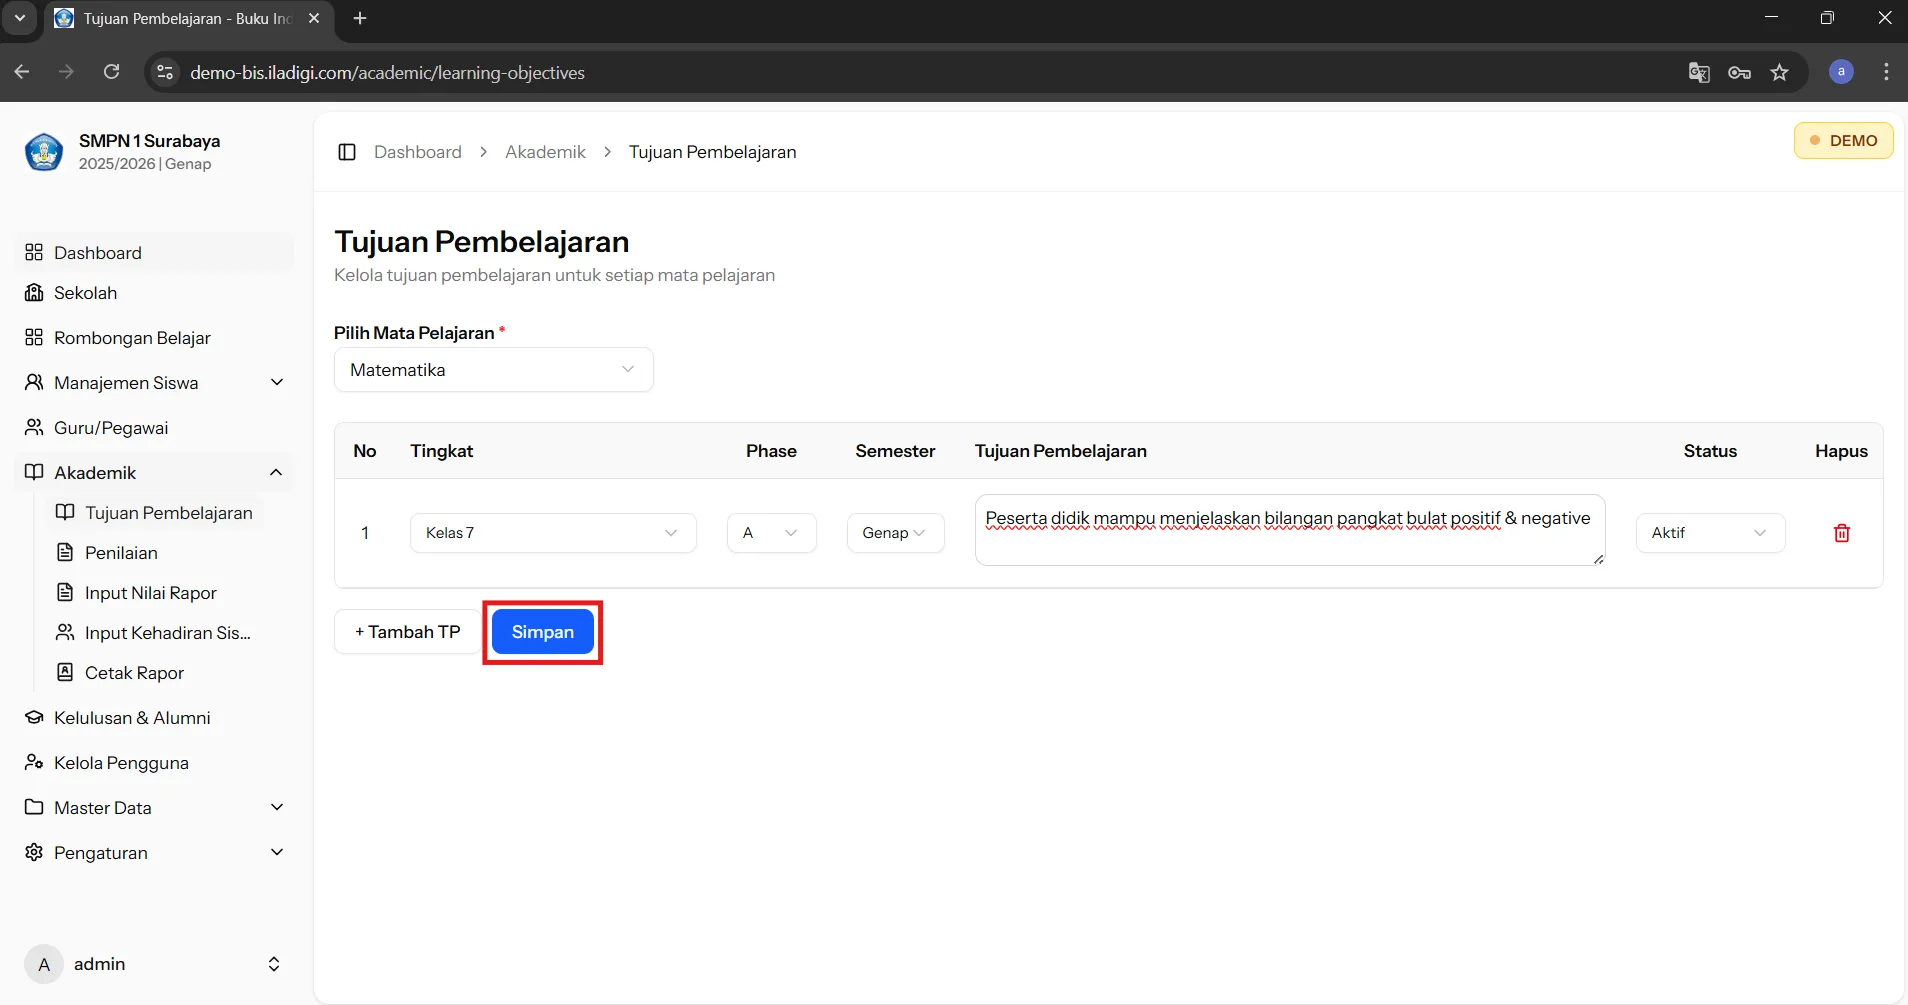The height and width of the screenshot is (1005, 1908).
Task: Click the Penilaian document icon
Action: coord(65,552)
